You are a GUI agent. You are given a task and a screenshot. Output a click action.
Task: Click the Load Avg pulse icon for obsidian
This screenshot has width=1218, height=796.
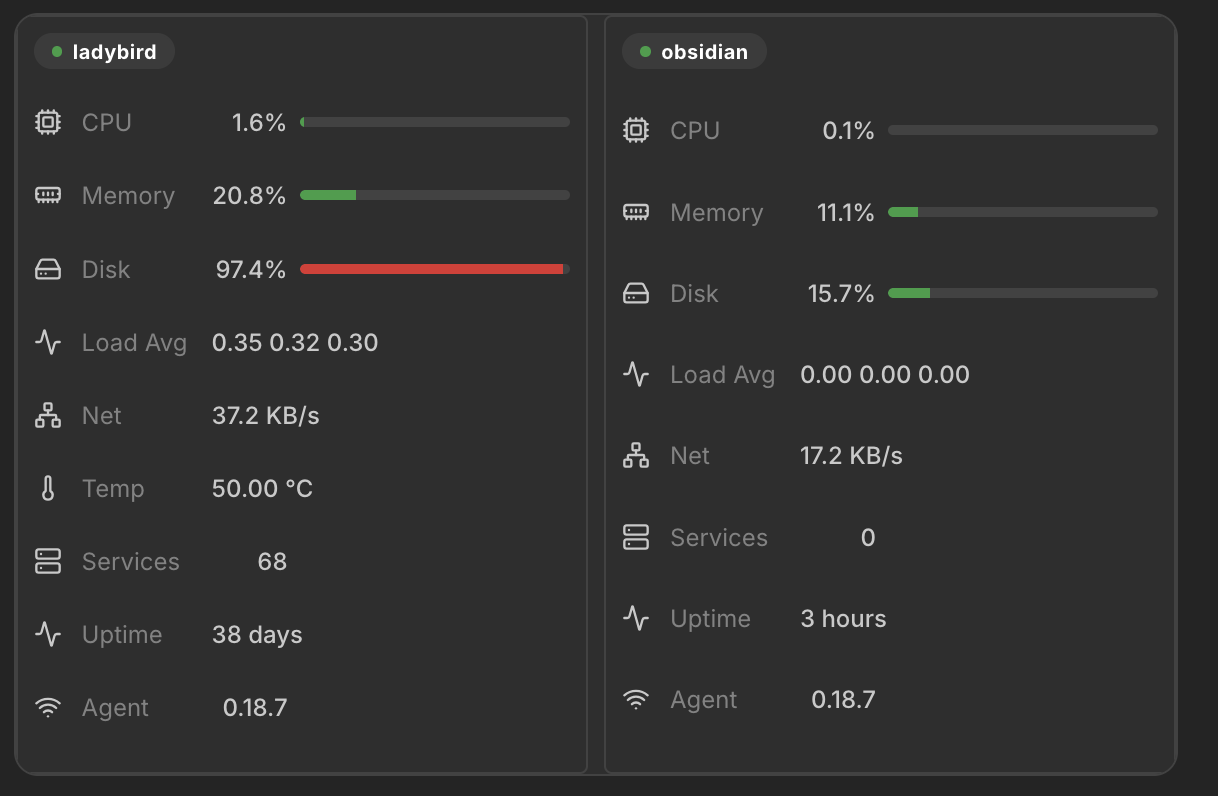click(x=636, y=374)
